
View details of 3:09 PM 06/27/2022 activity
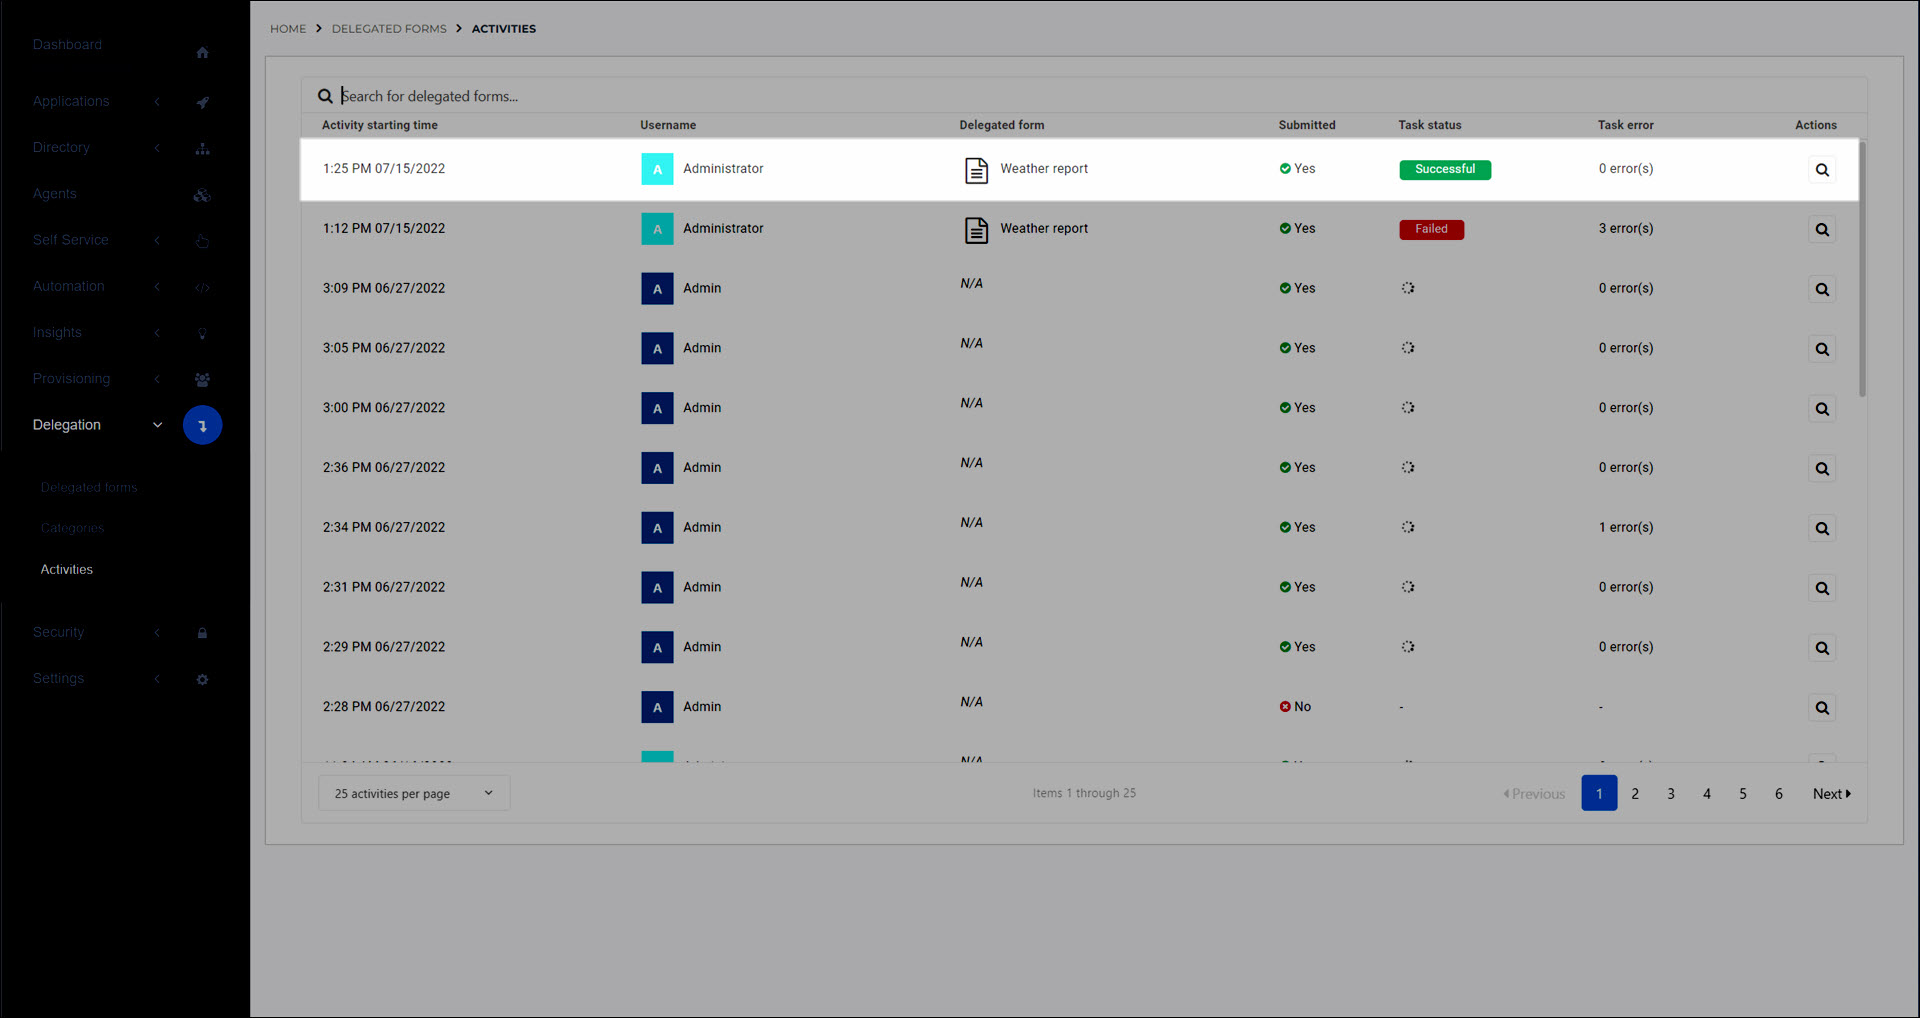[x=1822, y=290]
